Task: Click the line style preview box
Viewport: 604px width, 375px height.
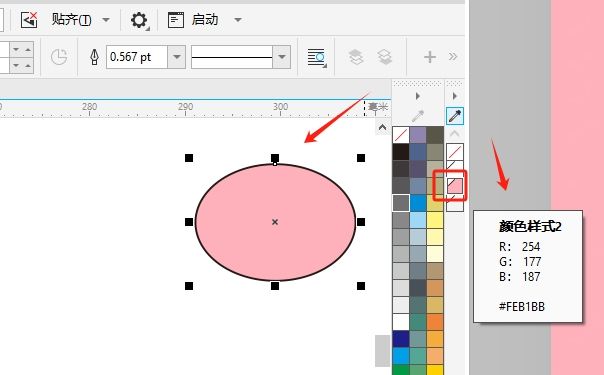Action: (x=232, y=57)
